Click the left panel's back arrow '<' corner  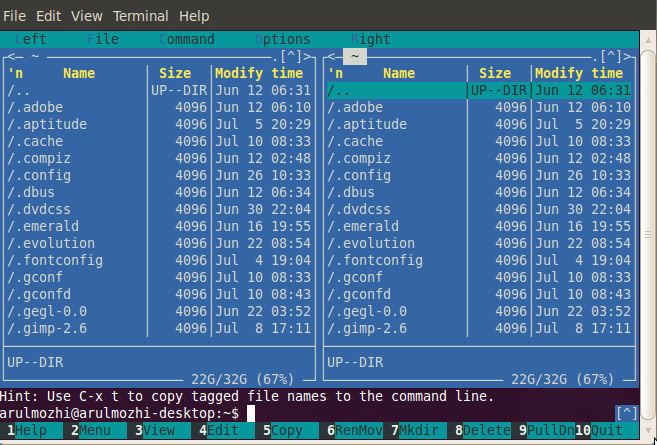pos(10,57)
